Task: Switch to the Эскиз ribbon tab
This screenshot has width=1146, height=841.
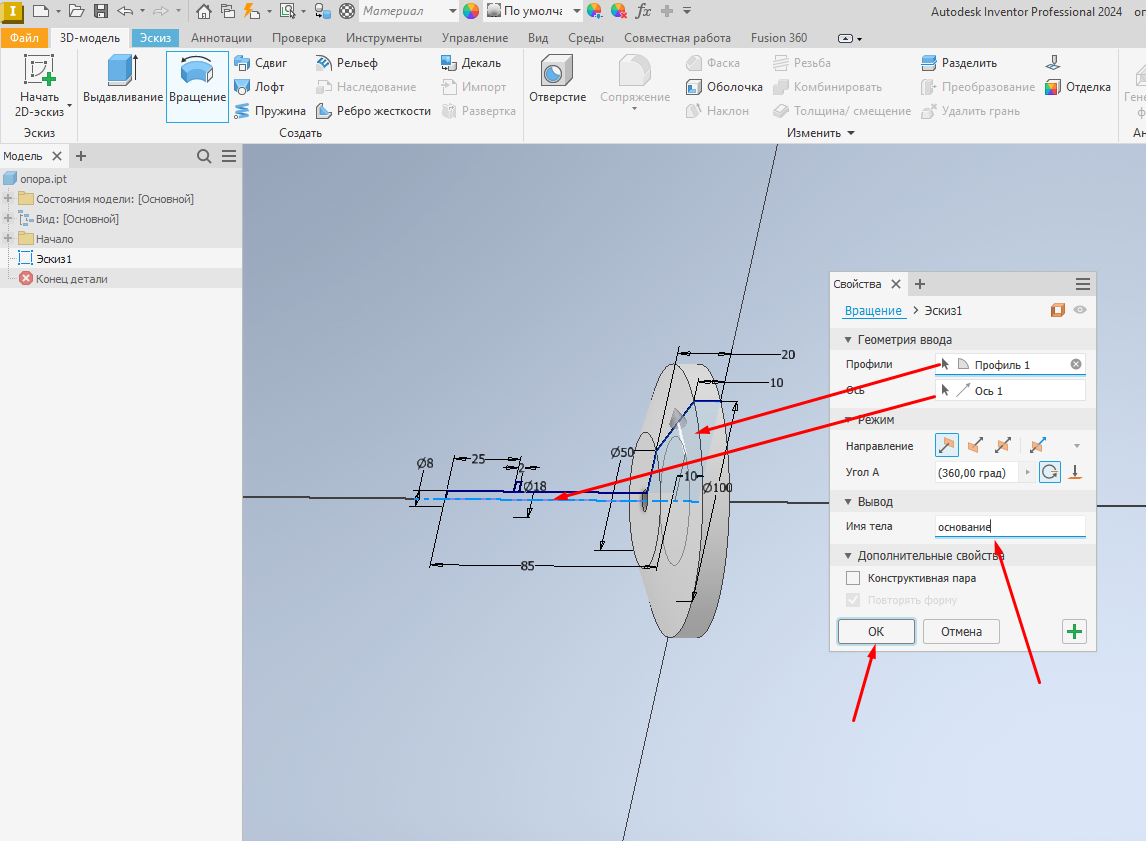Action: [x=155, y=38]
